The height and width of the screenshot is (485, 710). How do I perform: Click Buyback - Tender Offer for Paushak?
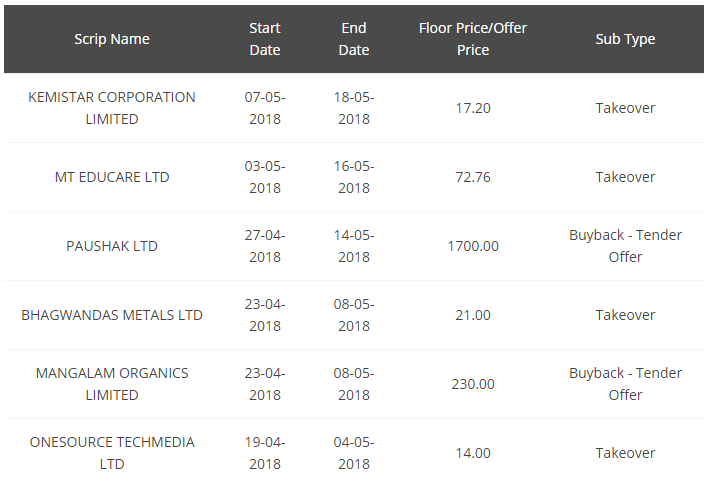pyautogui.click(x=625, y=246)
